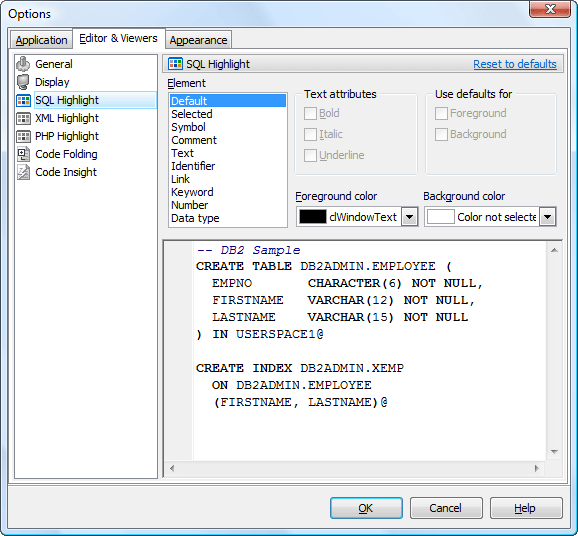Switch to the Application tab
578x536 pixels.
coord(41,40)
